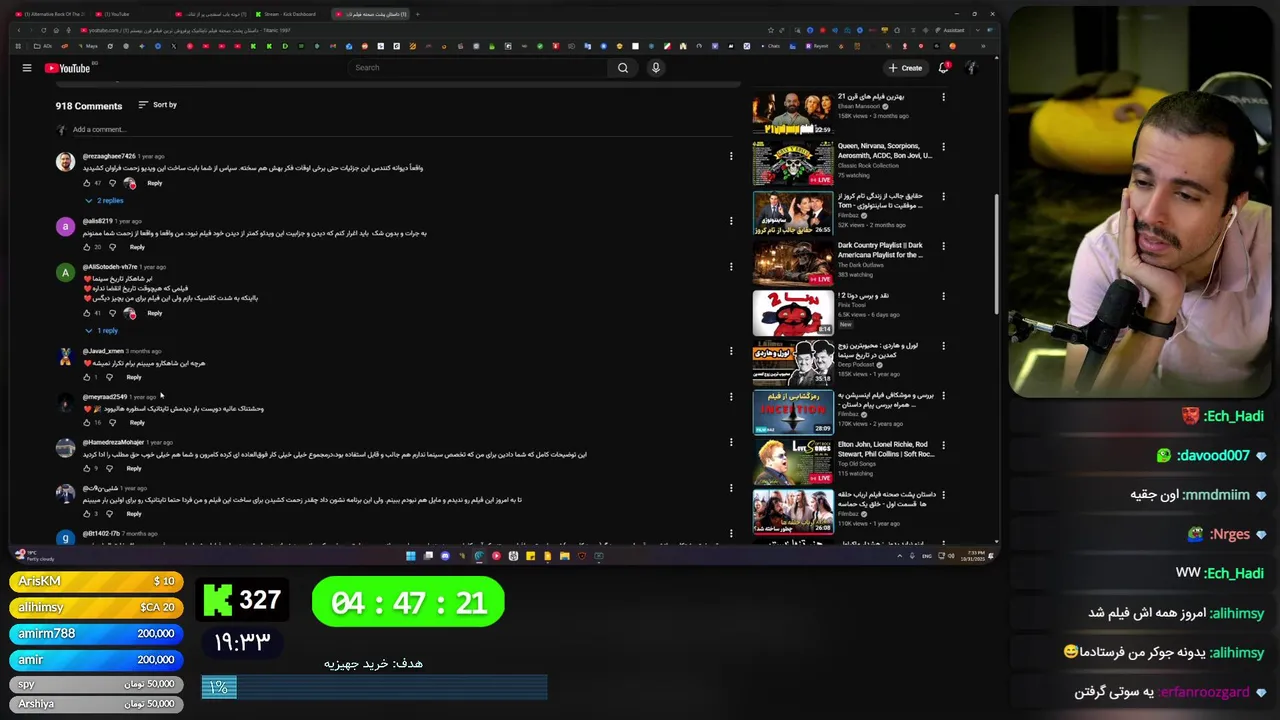Open the account avatar menu
This screenshot has width=1280, height=720.
pos(971,68)
